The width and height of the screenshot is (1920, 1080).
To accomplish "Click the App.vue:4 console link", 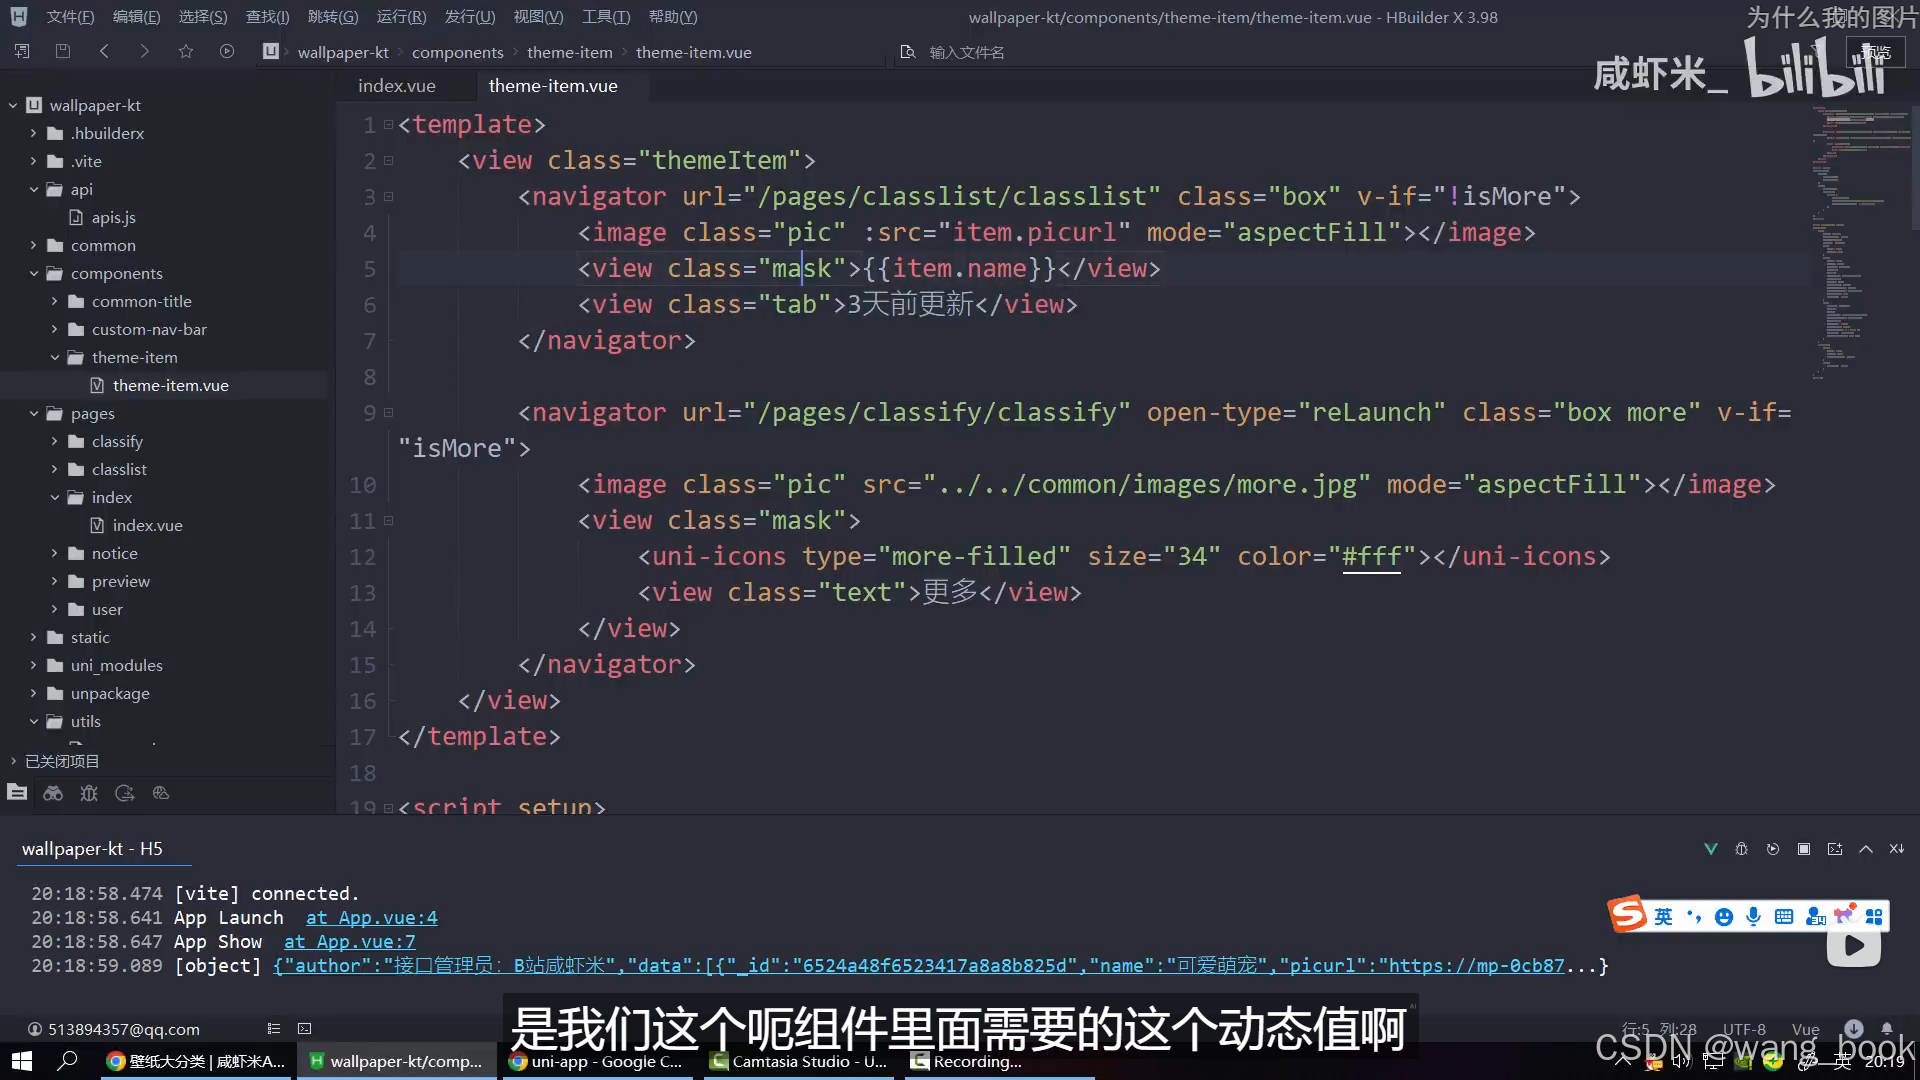I will (x=371, y=918).
